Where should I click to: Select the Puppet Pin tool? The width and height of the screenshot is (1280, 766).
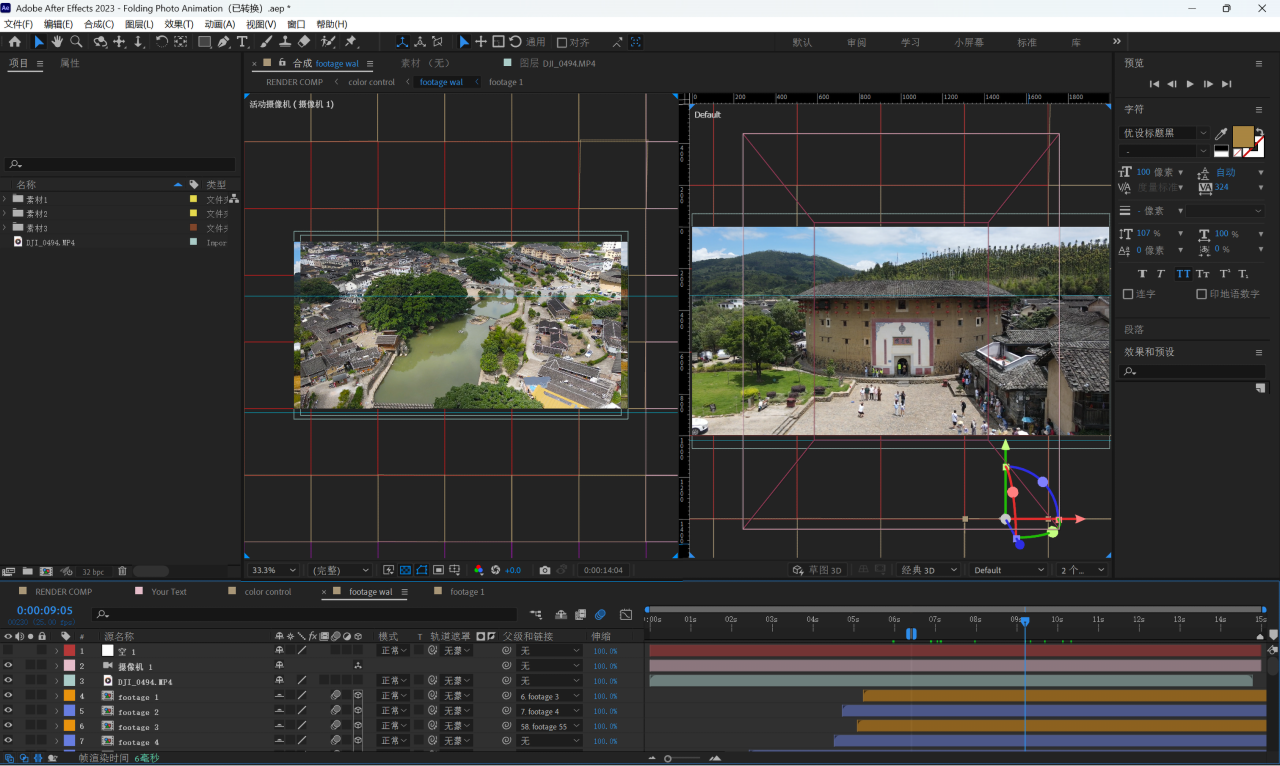pos(350,42)
